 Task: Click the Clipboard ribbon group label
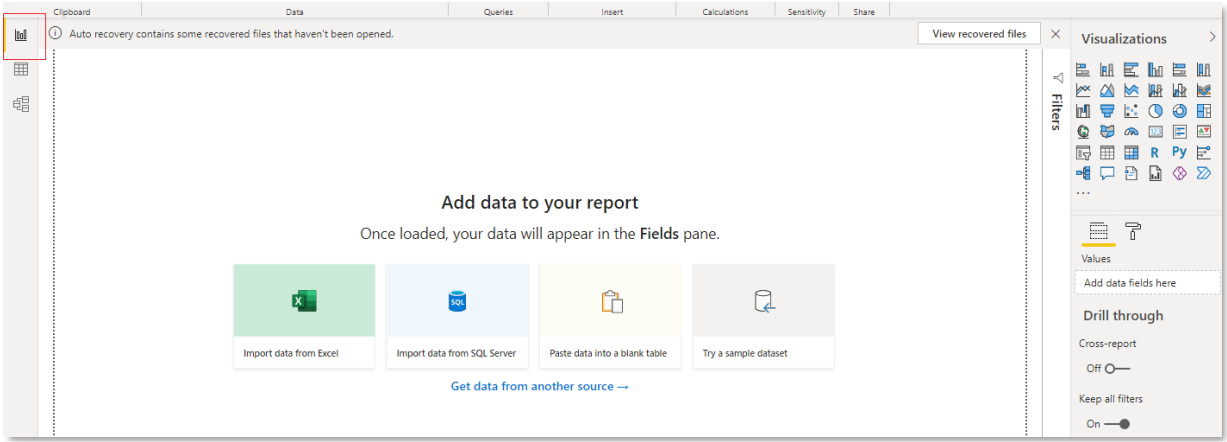[x=72, y=12]
